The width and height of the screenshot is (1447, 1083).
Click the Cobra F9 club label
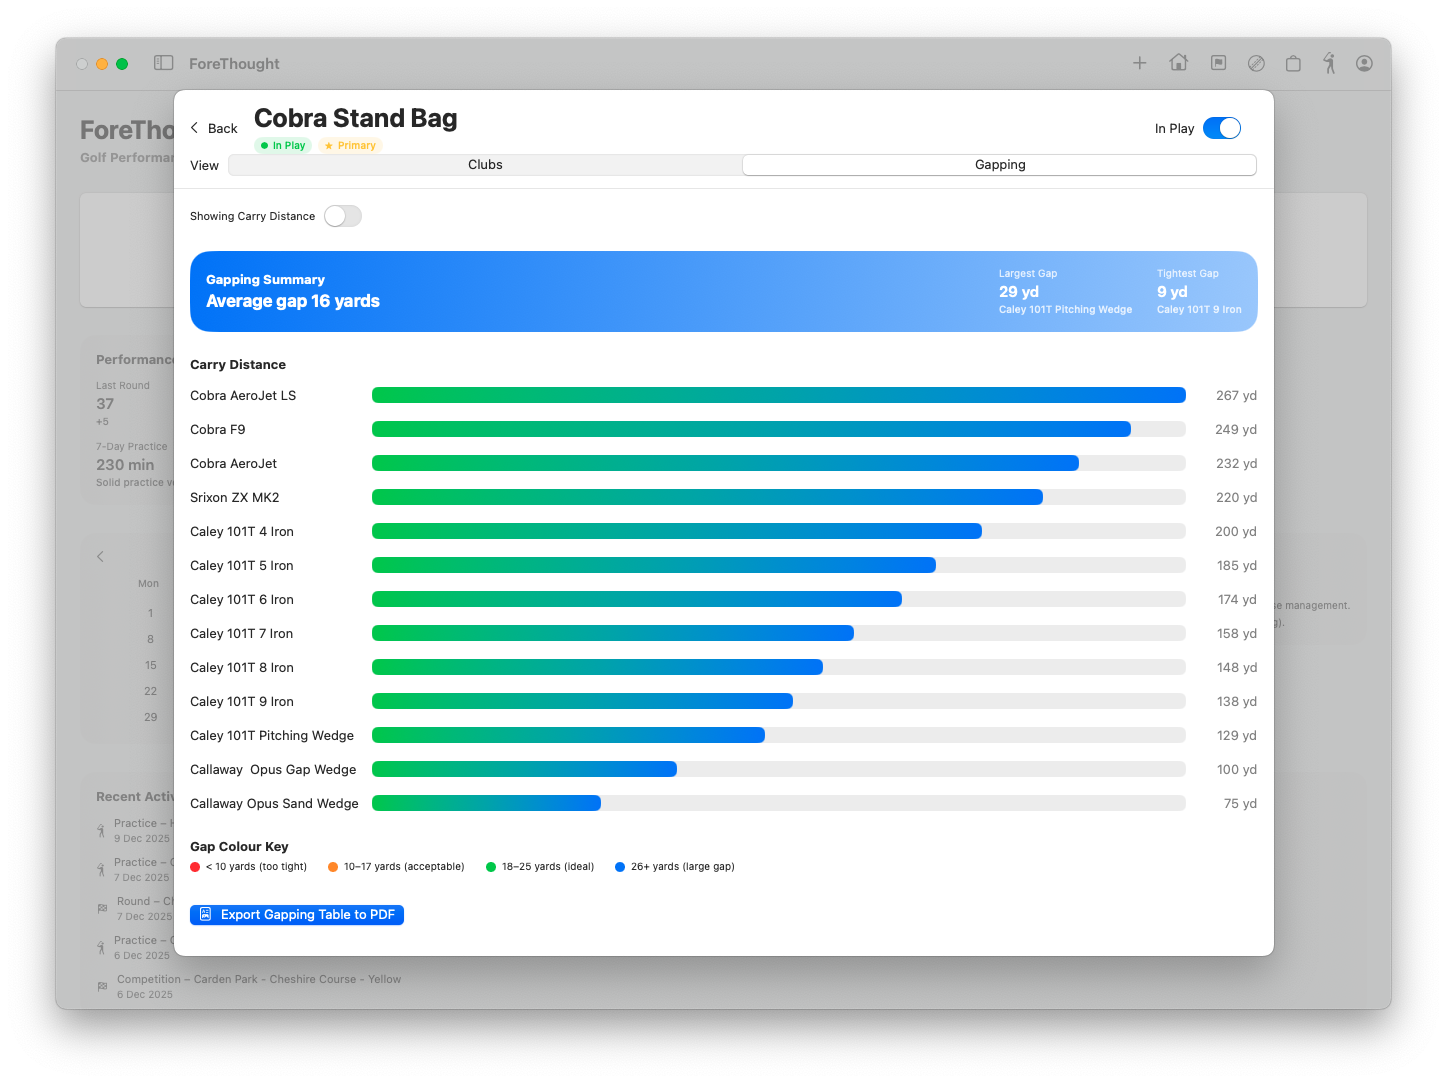(218, 429)
